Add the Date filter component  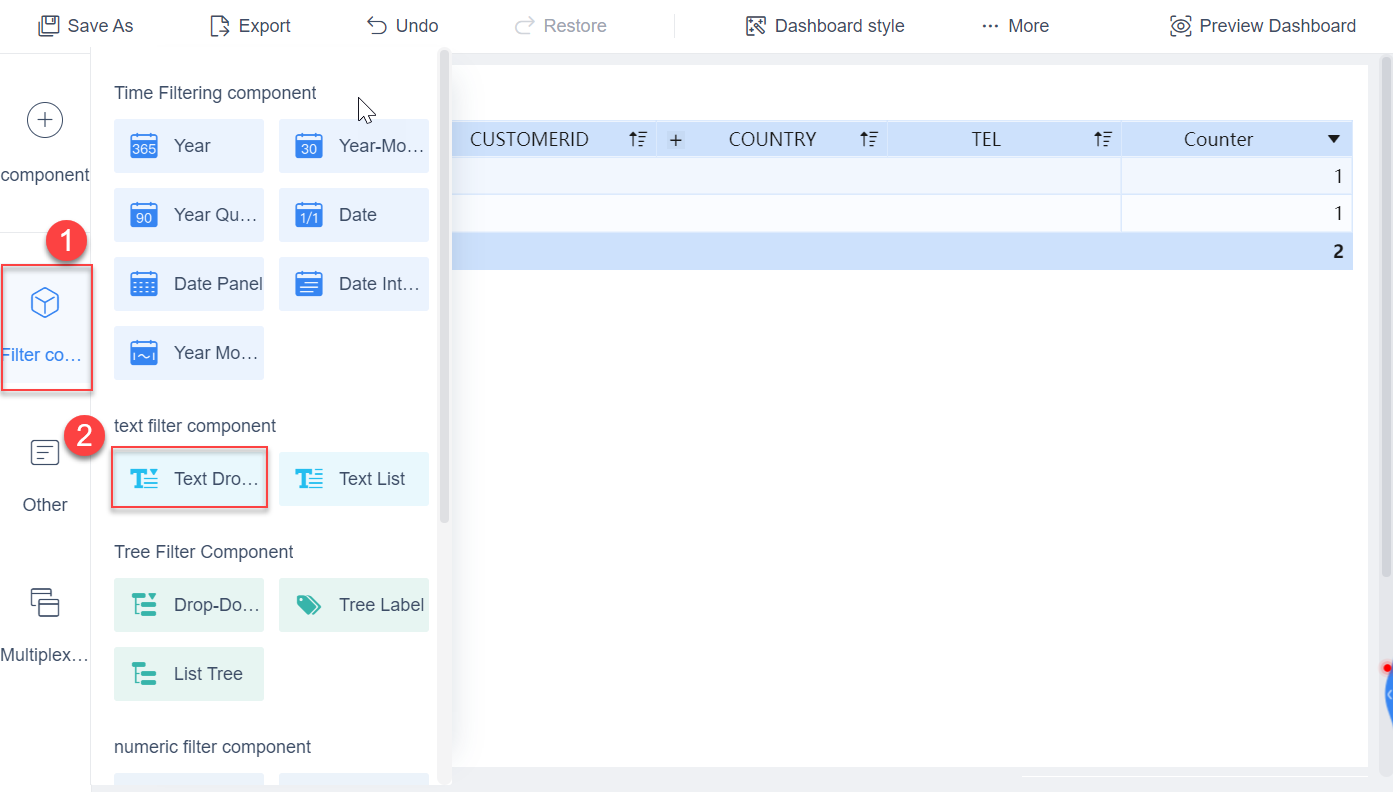pyautogui.click(x=354, y=215)
